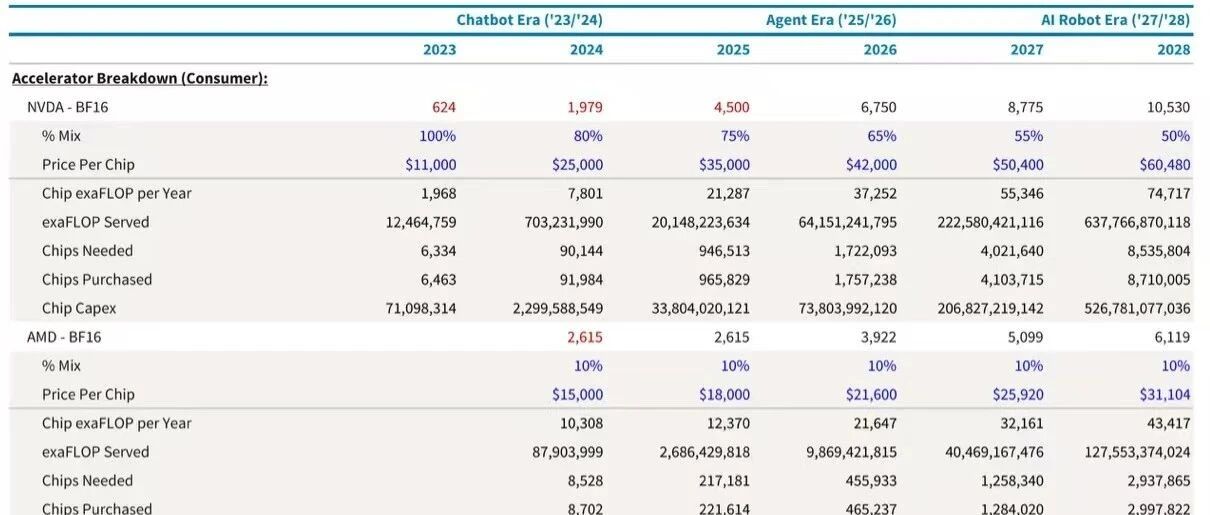The image size is (1210, 515).
Task: Select AMD Chip exaFLOP per Year 10,308
Action: point(580,423)
